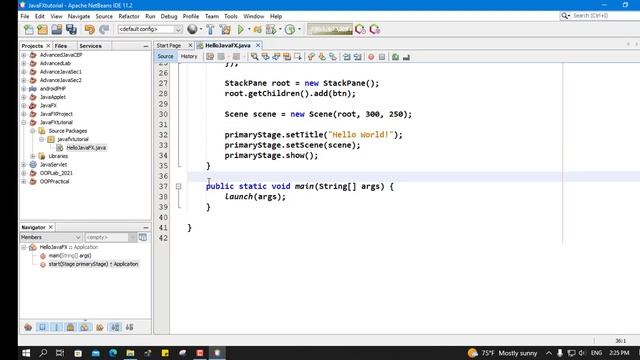Click the Redo toolbar icon
The width and height of the screenshot is (640, 360).
click(x=104, y=29)
